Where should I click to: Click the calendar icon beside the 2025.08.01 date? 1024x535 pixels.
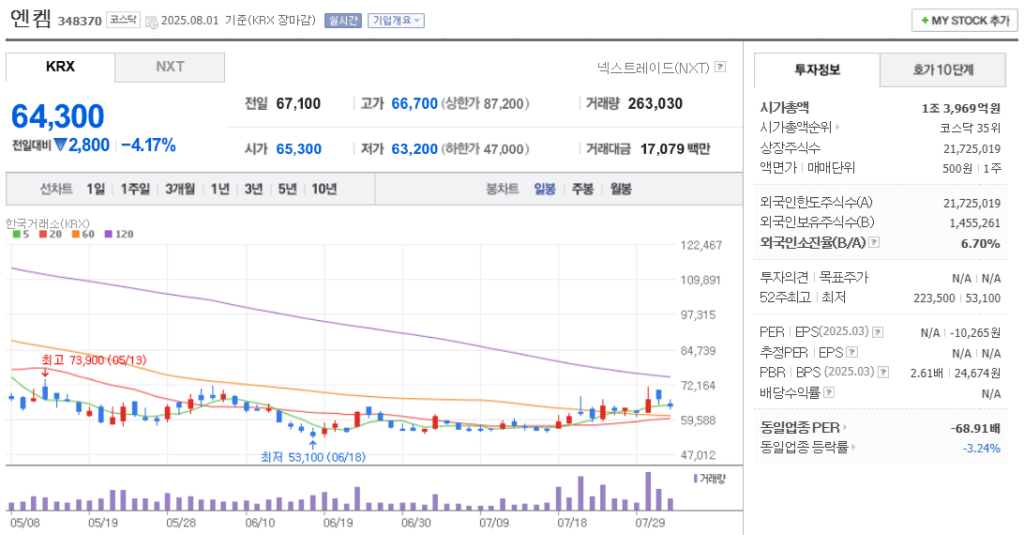tap(151, 22)
